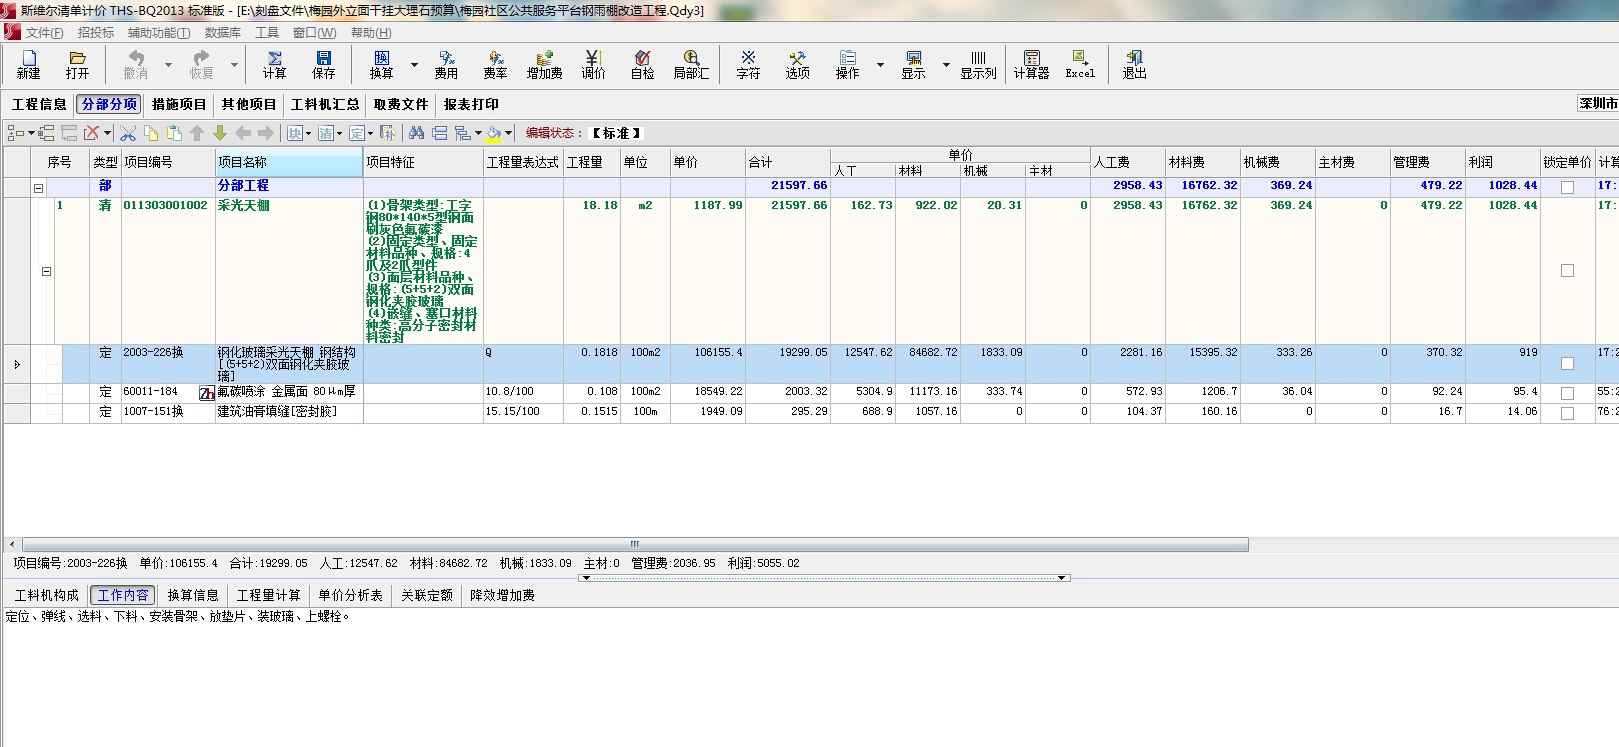Toggle 锁定单价 checkbox for 2003-226换 row
The width and height of the screenshot is (1619, 747).
click(x=1567, y=364)
